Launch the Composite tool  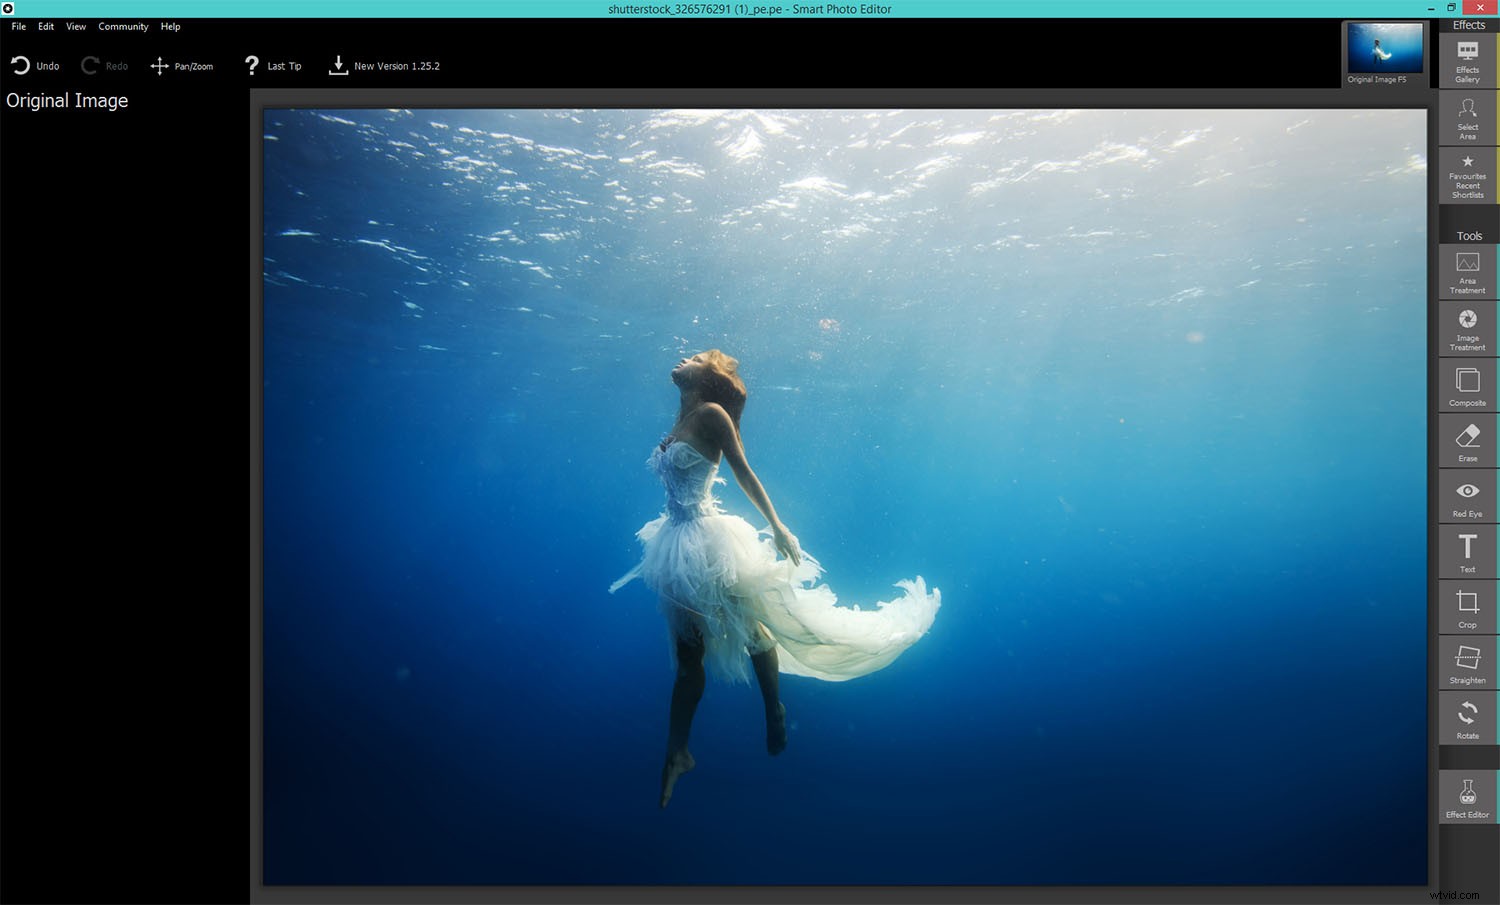click(x=1467, y=385)
